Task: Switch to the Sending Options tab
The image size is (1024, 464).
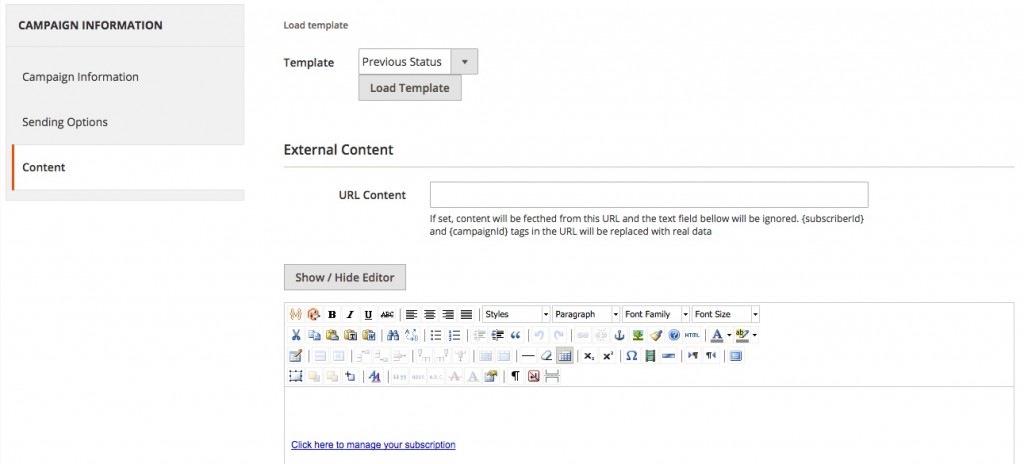Action: [x=65, y=122]
